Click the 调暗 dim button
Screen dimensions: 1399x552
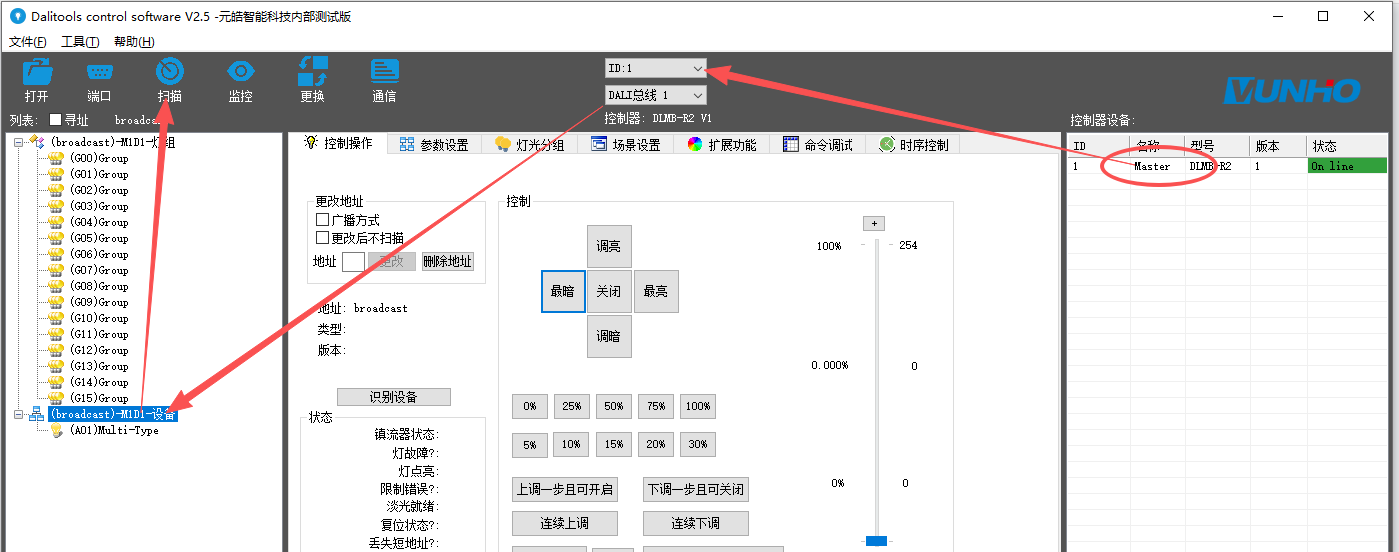pyautogui.click(x=609, y=336)
